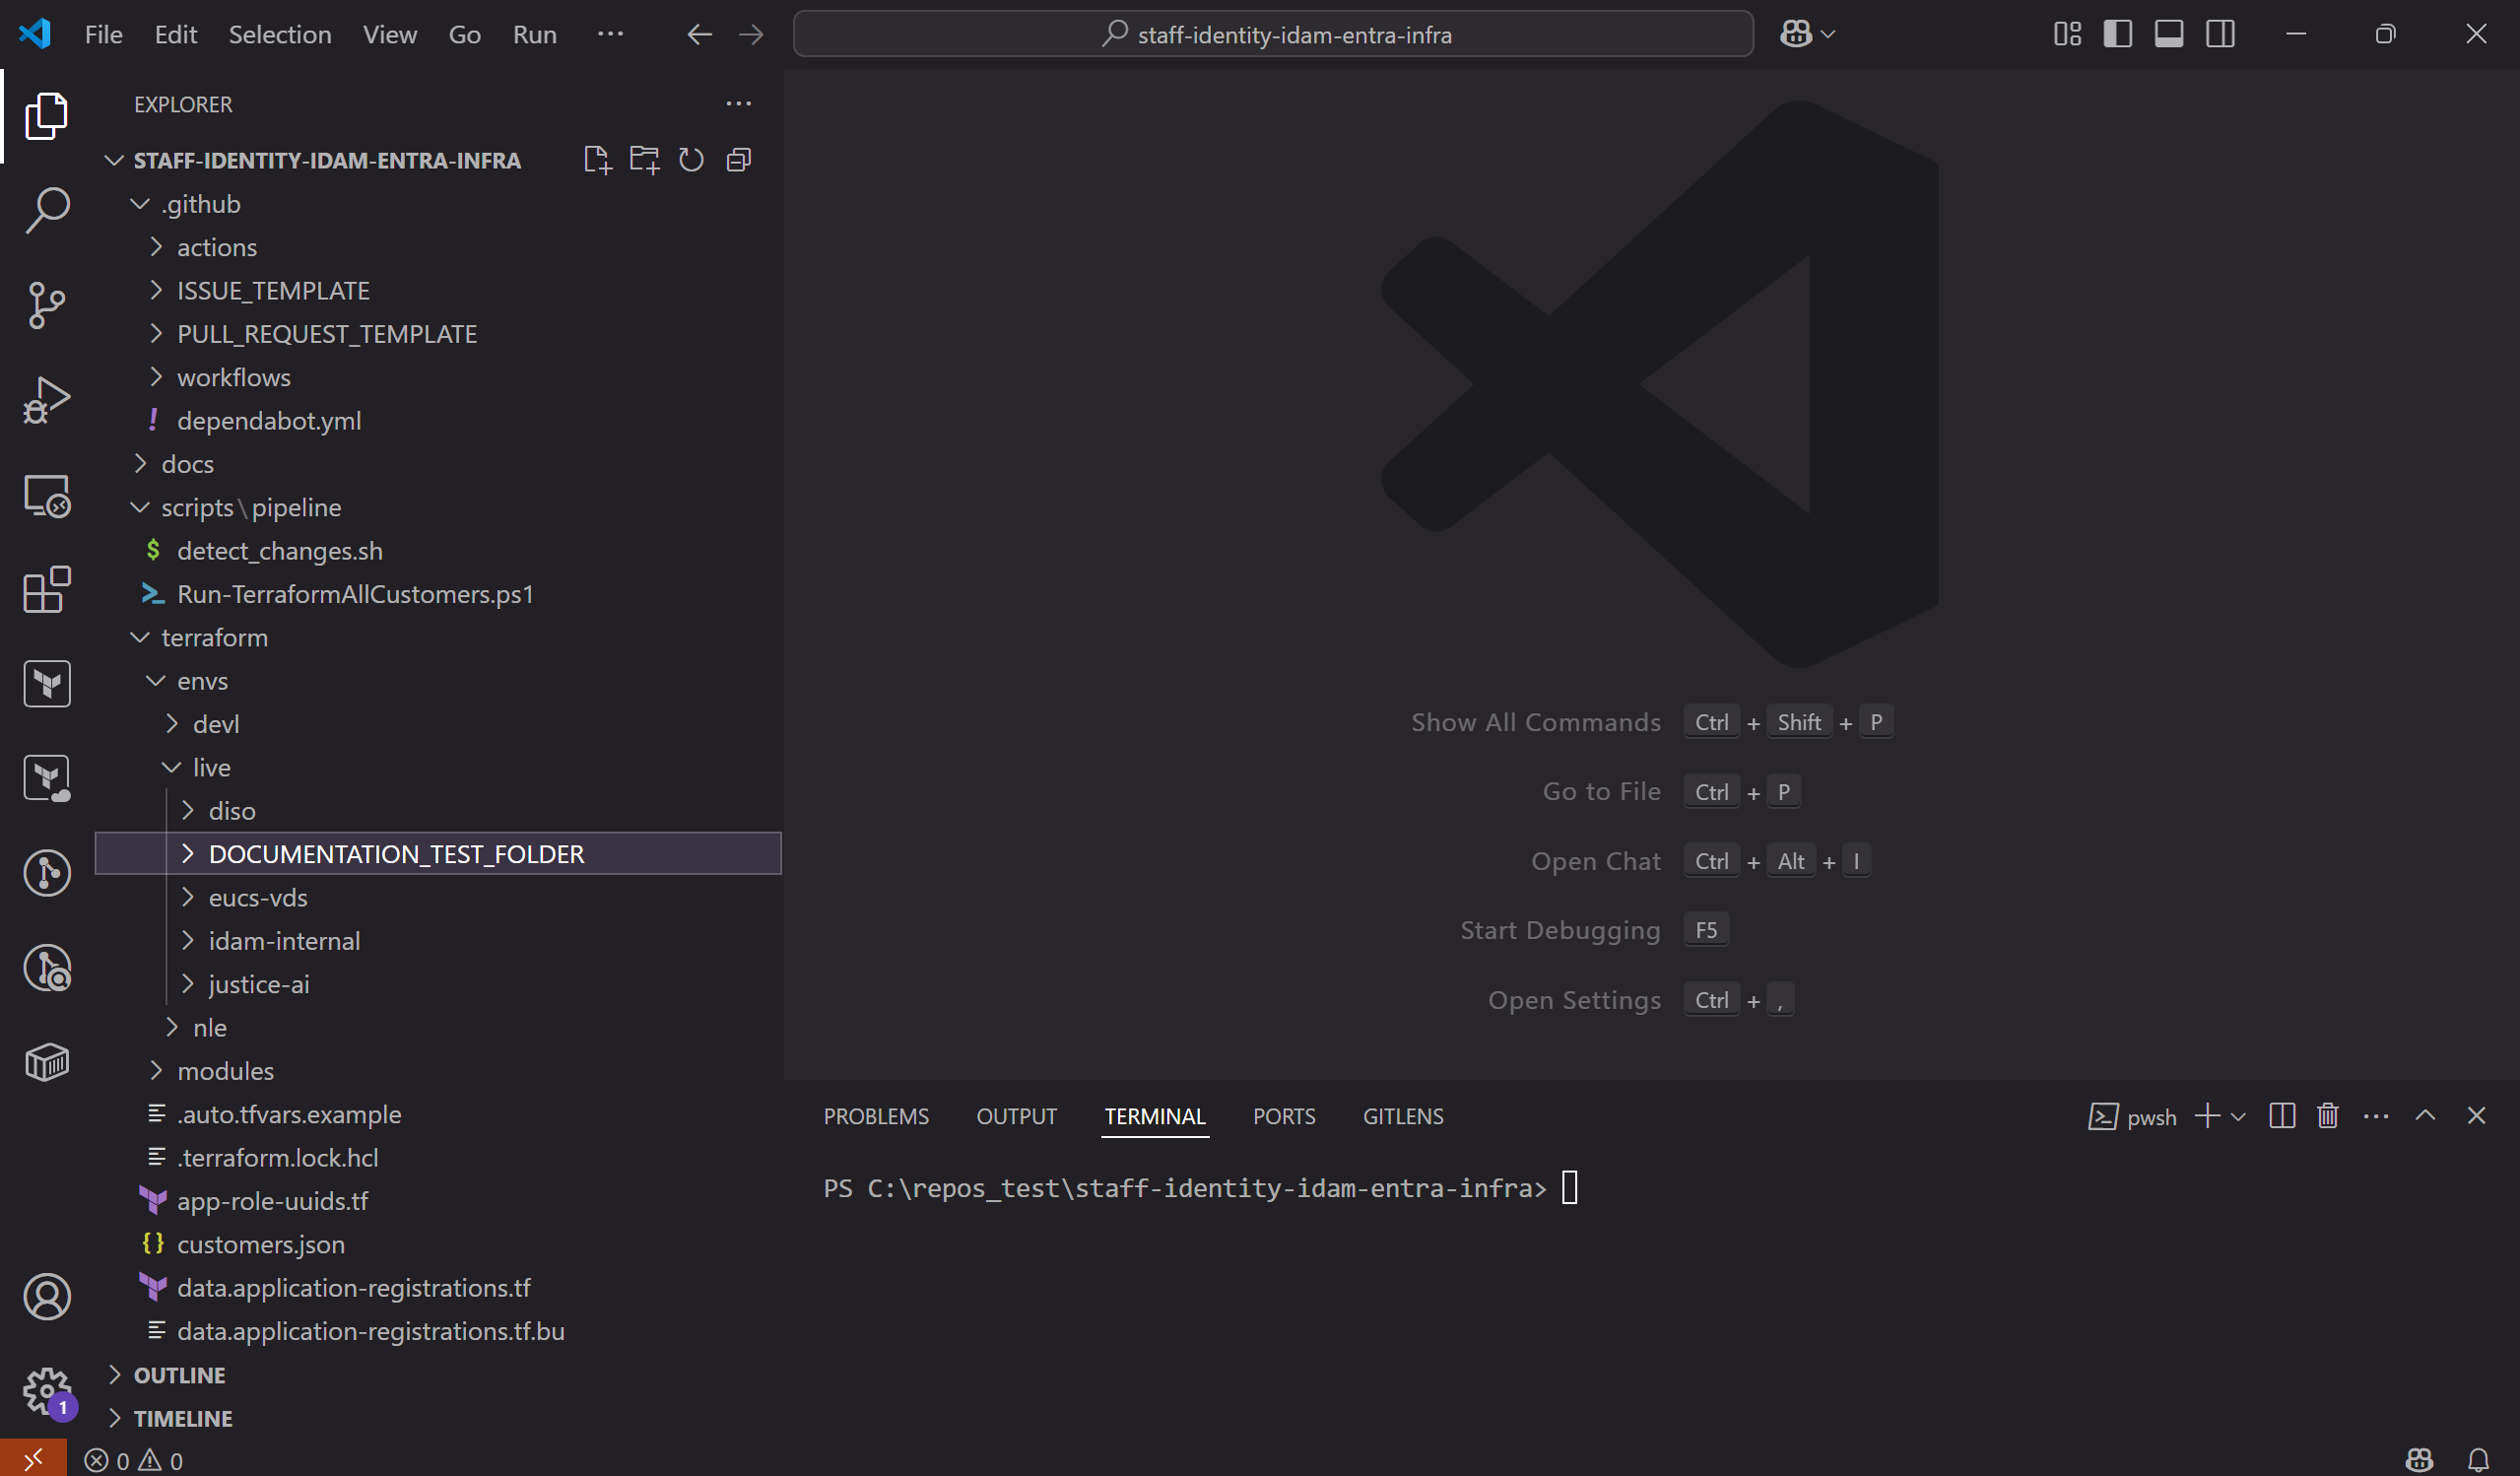The width and height of the screenshot is (2520, 1476).
Task: Go back with the left arrow
Action: [699, 35]
